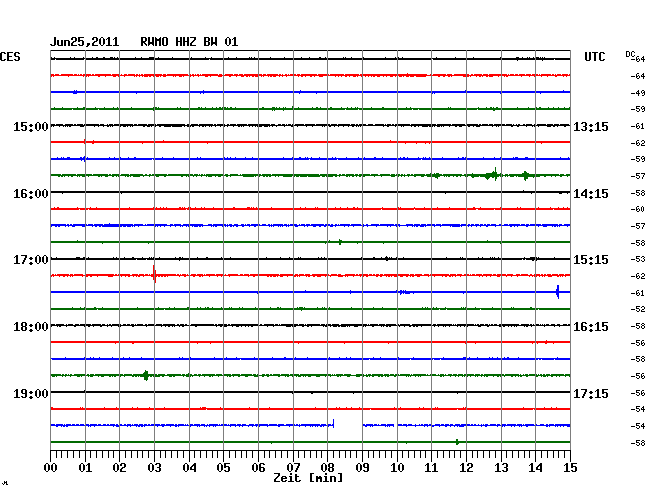650x494 pixels.
Task: Click the DC offset value -53
Action: pos(638,259)
